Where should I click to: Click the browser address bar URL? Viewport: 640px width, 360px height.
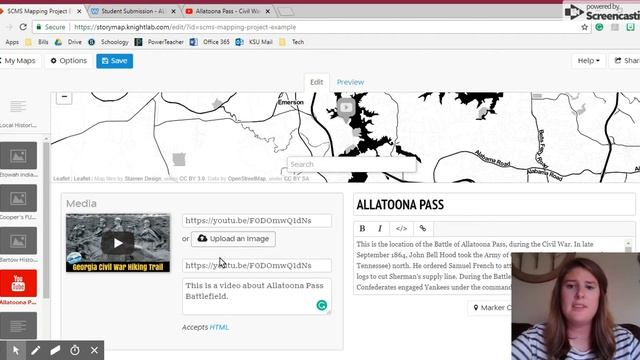click(x=185, y=27)
